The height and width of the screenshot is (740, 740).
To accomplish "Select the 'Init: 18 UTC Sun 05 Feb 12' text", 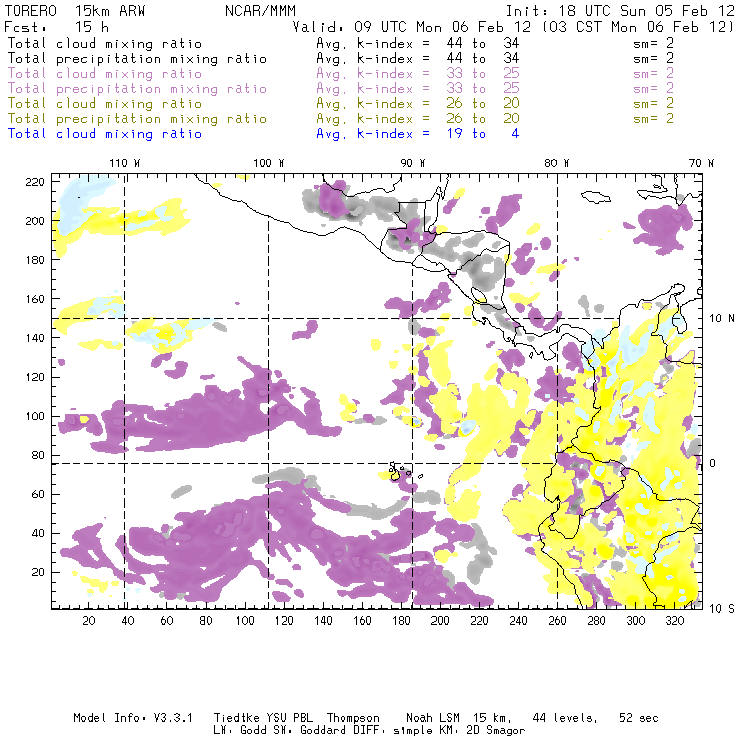I will [620, 11].
